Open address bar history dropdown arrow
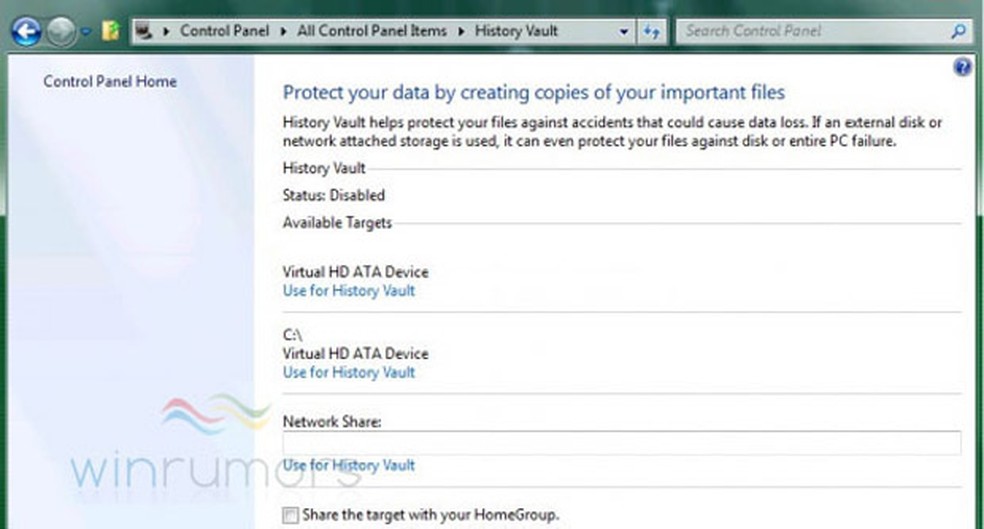The image size is (984, 529). tap(623, 31)
